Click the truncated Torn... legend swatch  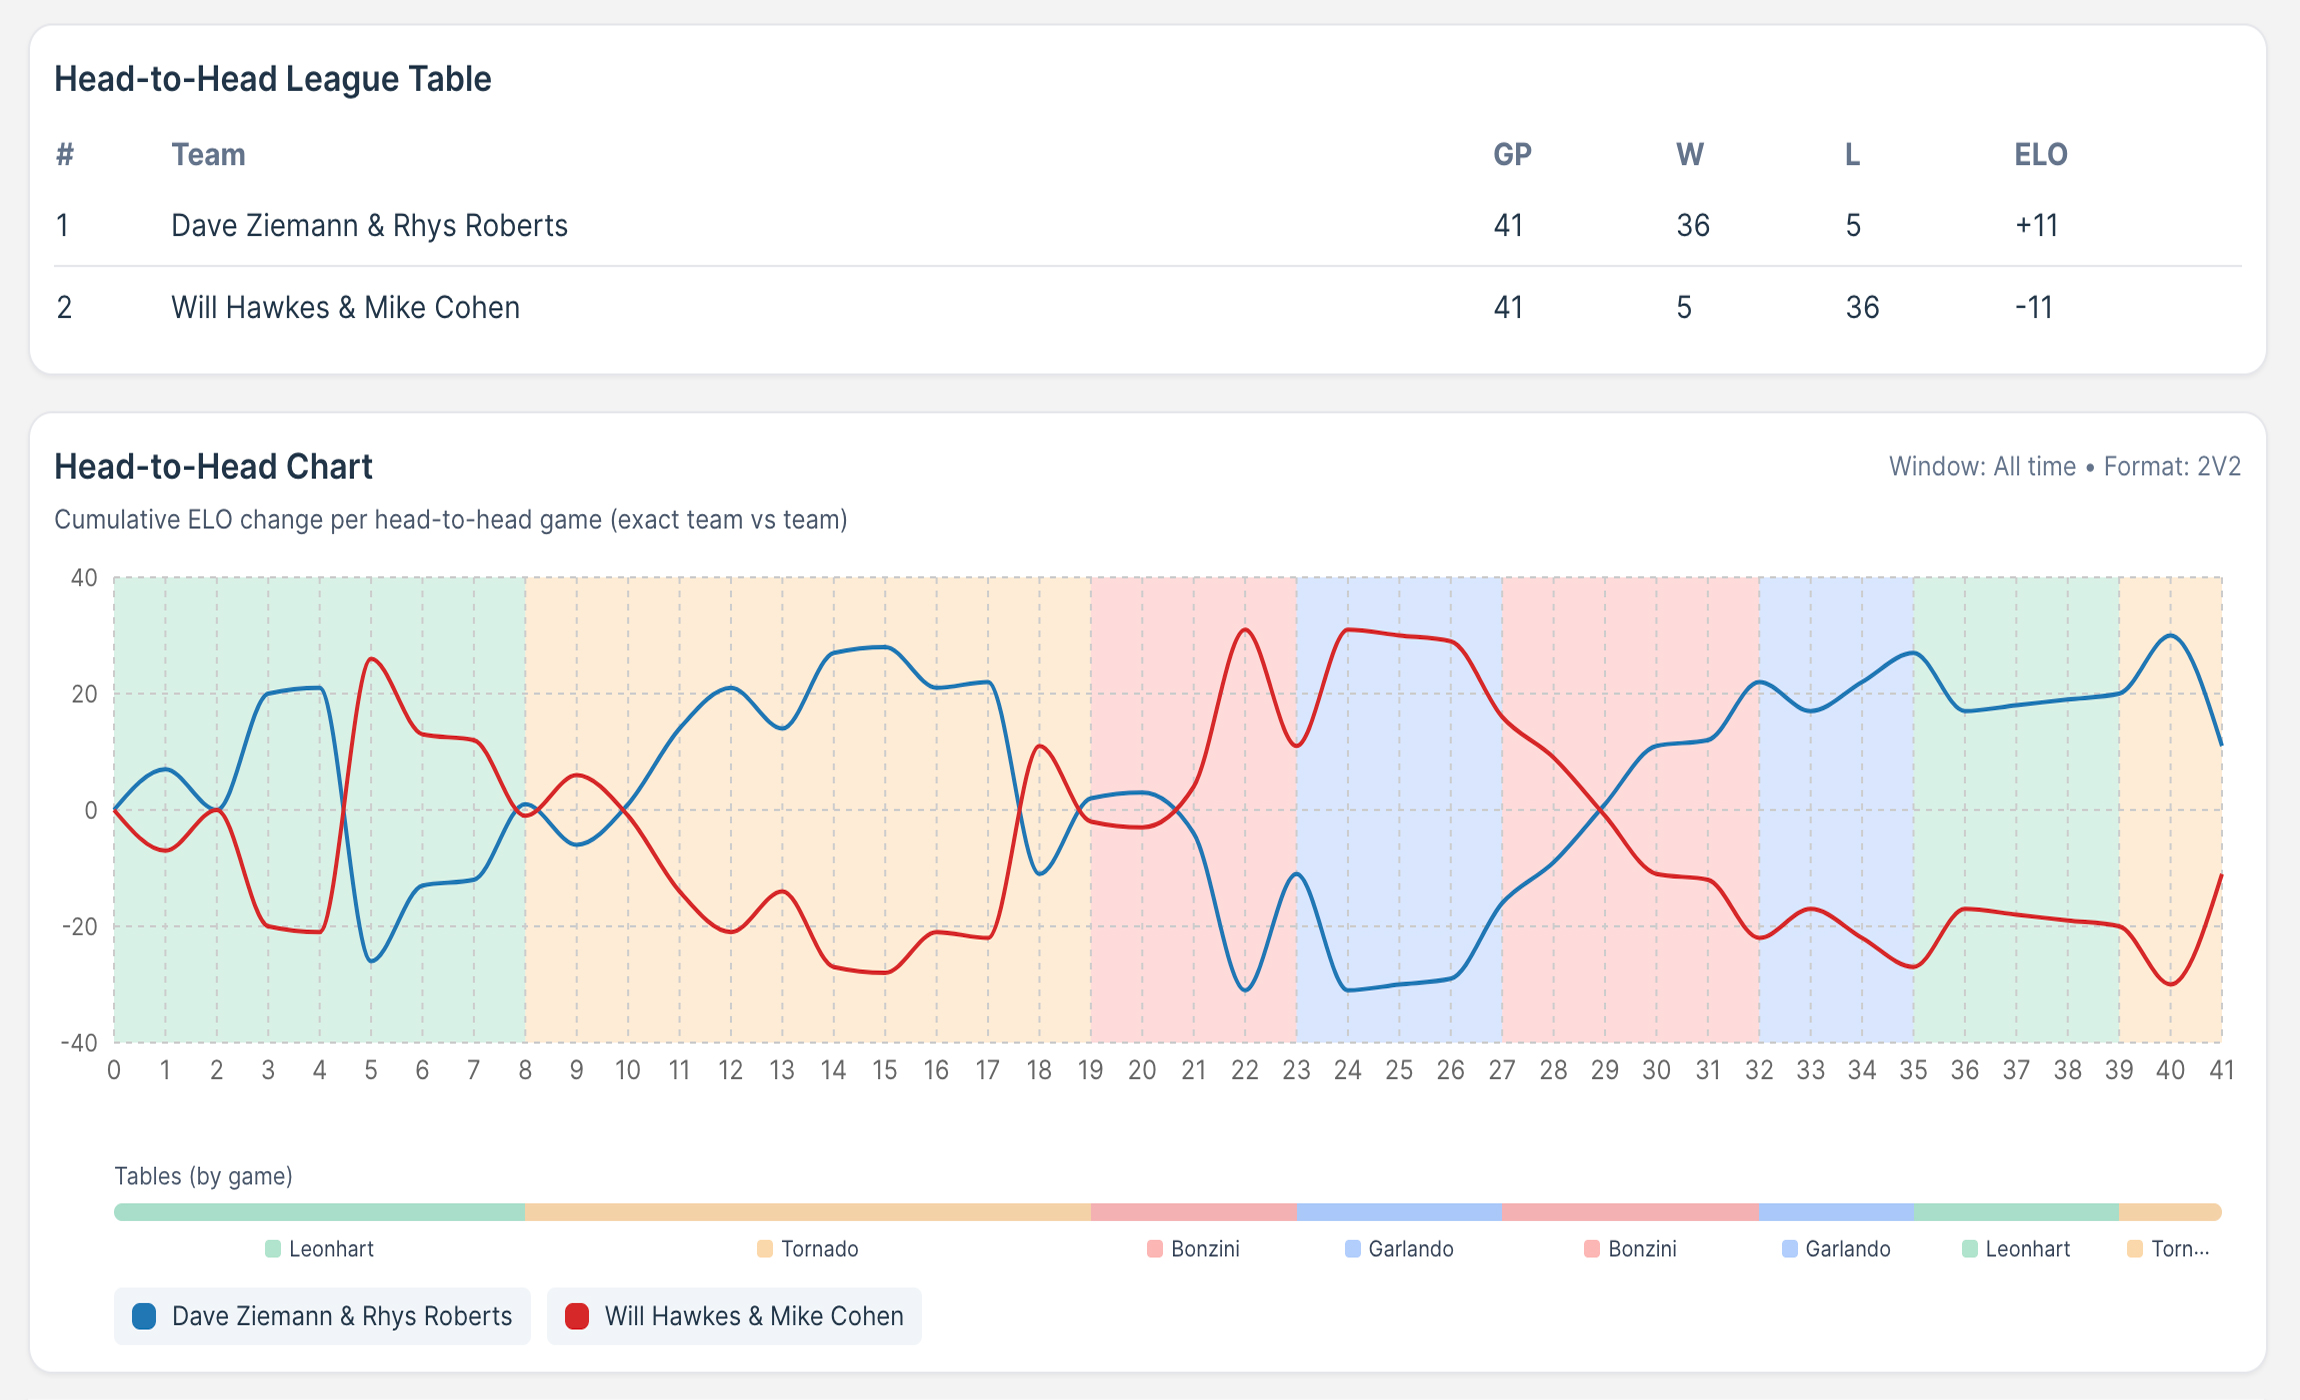point(2135,1249)
